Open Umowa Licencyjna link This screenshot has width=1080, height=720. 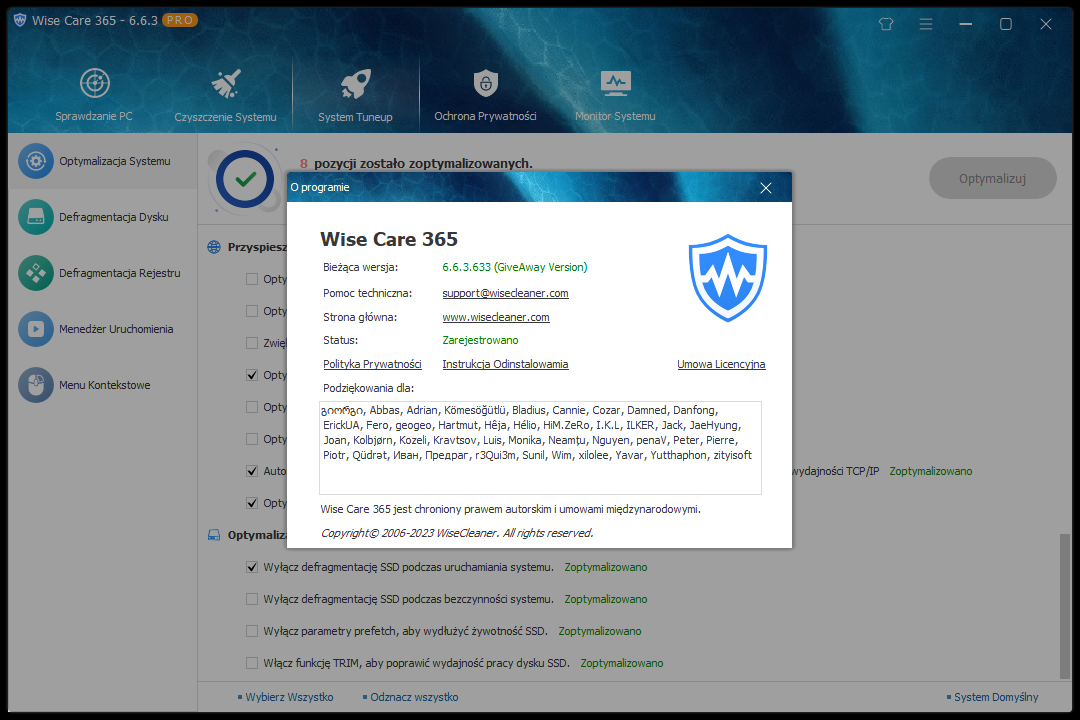tap(721, 364)
